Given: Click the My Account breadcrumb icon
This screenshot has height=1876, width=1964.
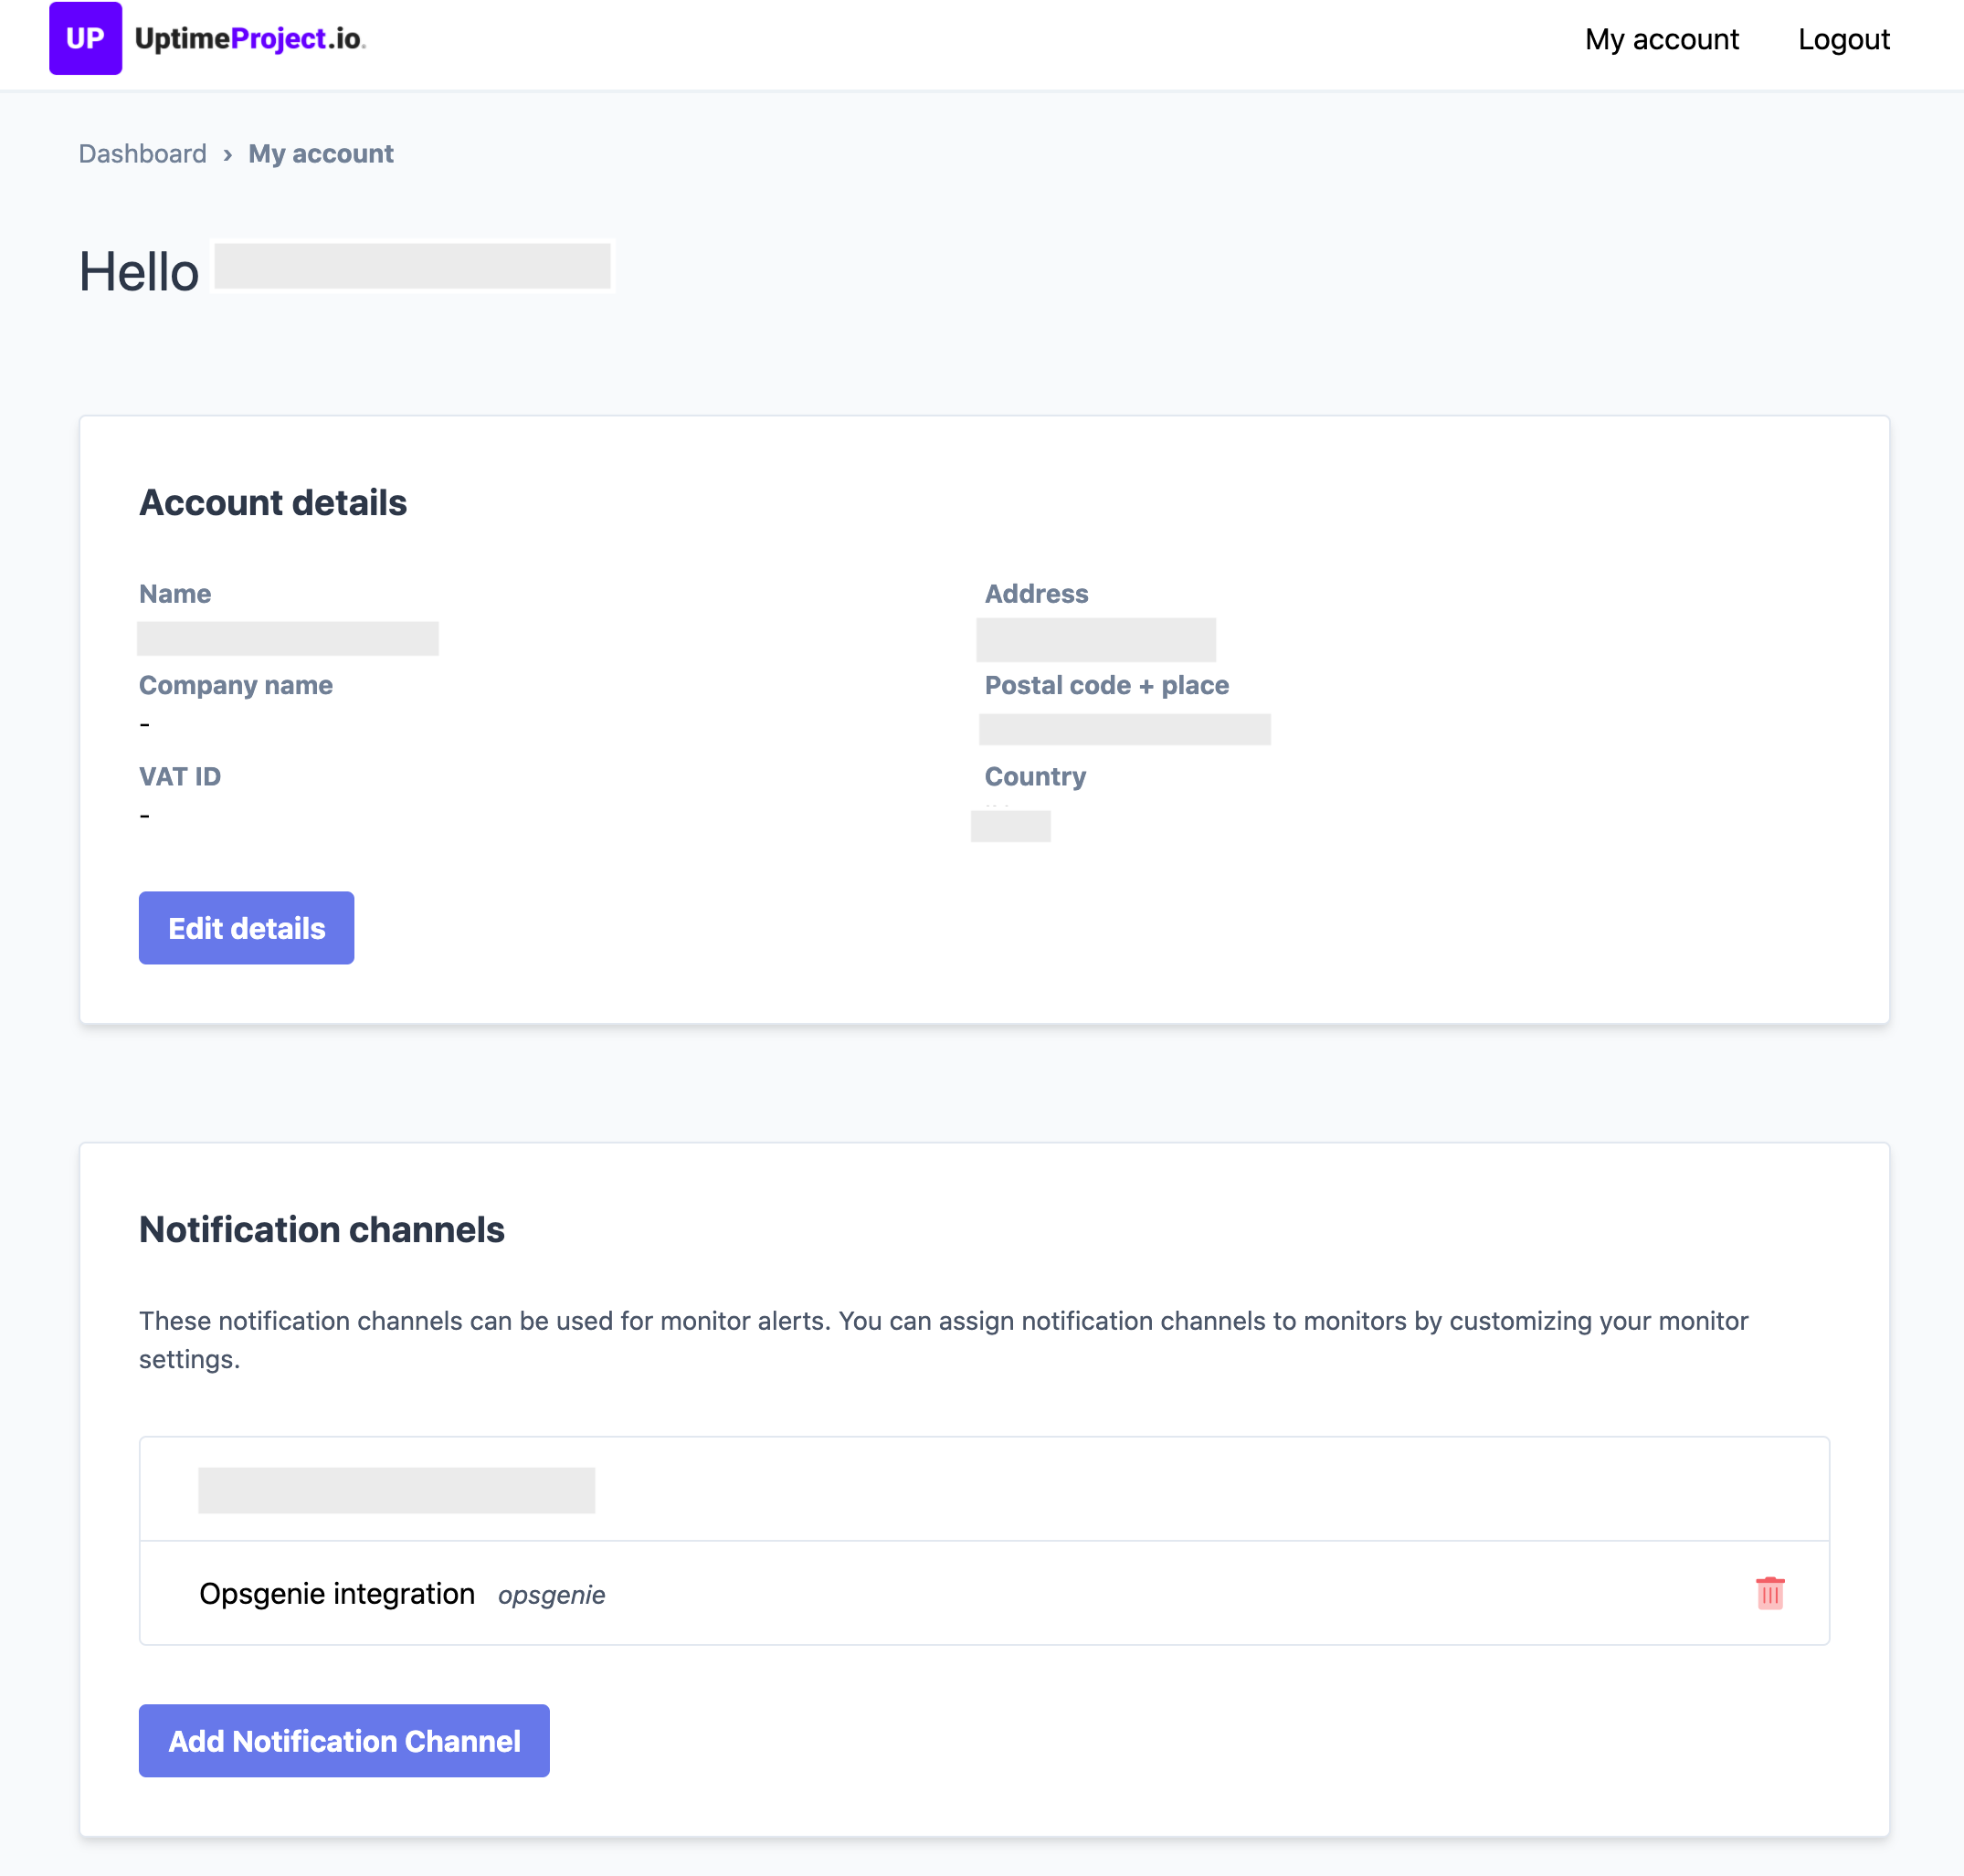Looking at the screenshot, I should click(x=321, y=153).
